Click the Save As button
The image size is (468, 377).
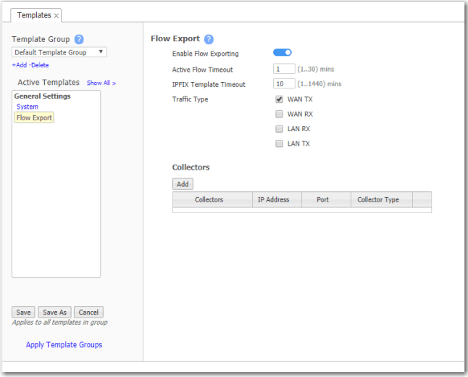click(55, 312)
